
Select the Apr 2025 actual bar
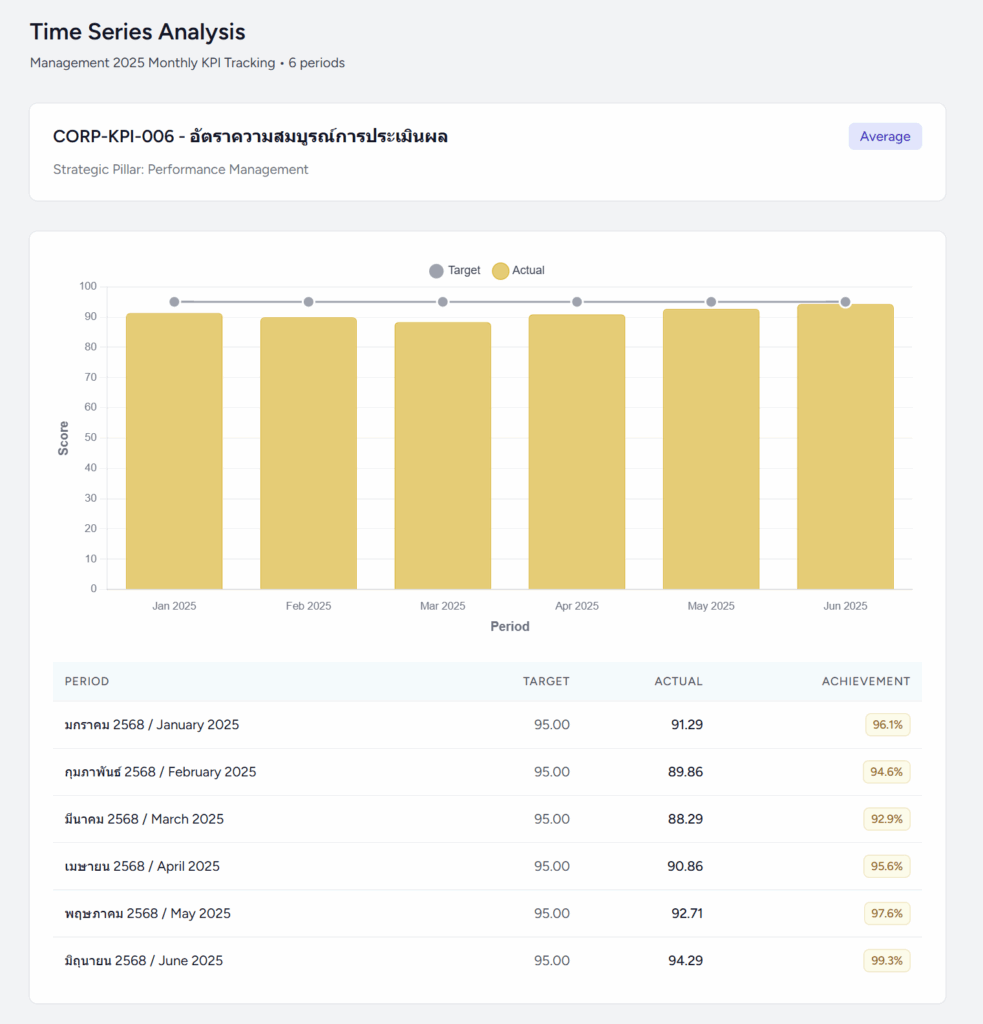click(577, 450)
